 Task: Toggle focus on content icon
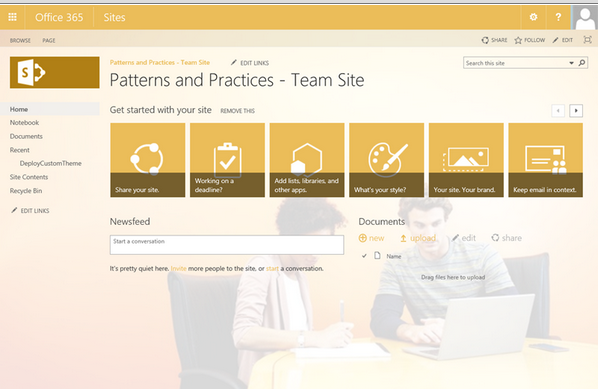tap(587, 40)
